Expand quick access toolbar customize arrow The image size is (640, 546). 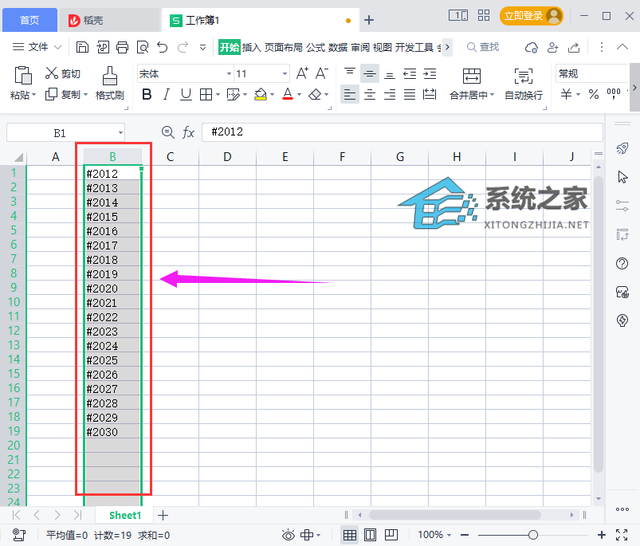click(x=202, y=47)
